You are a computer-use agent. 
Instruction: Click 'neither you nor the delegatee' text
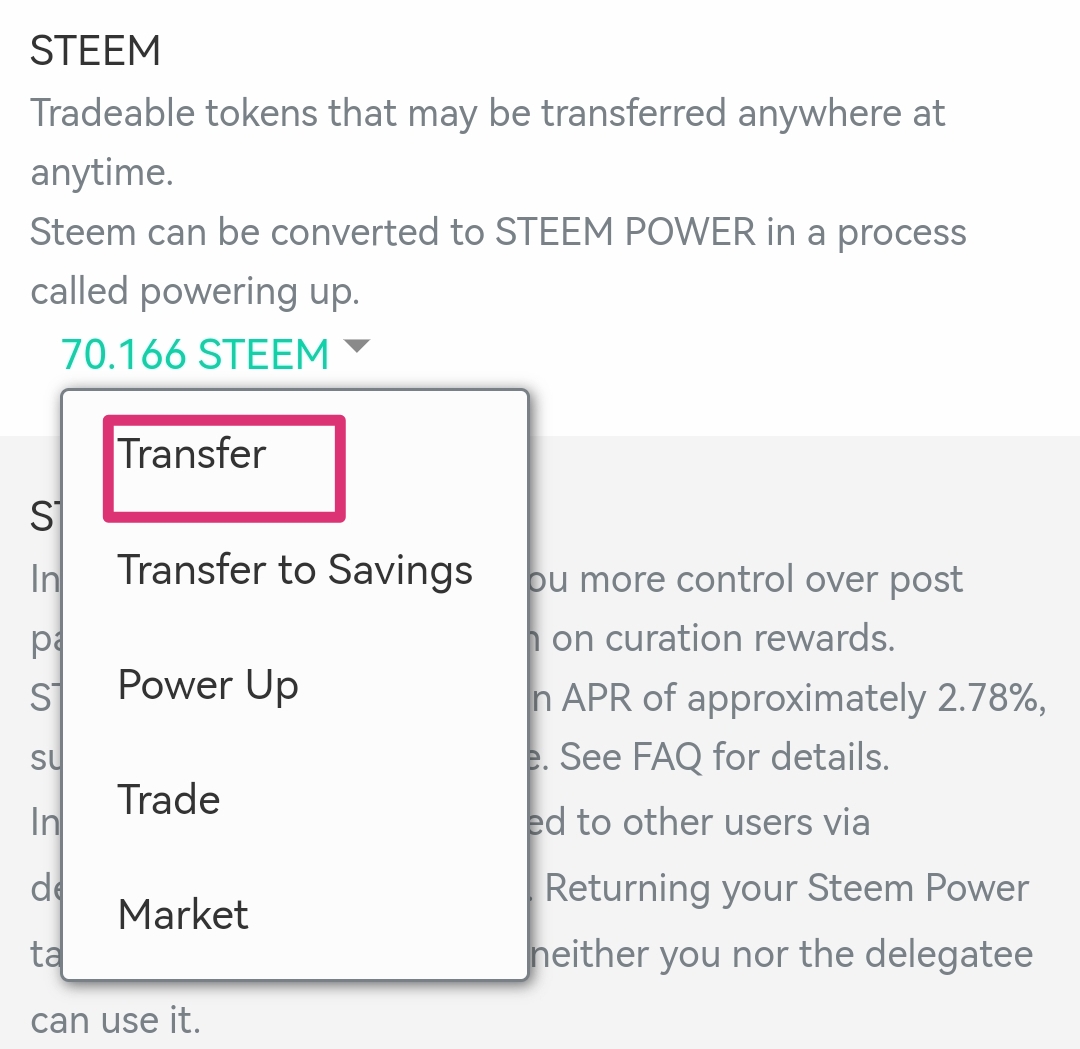pyautogui.click(x=782, y=954)
